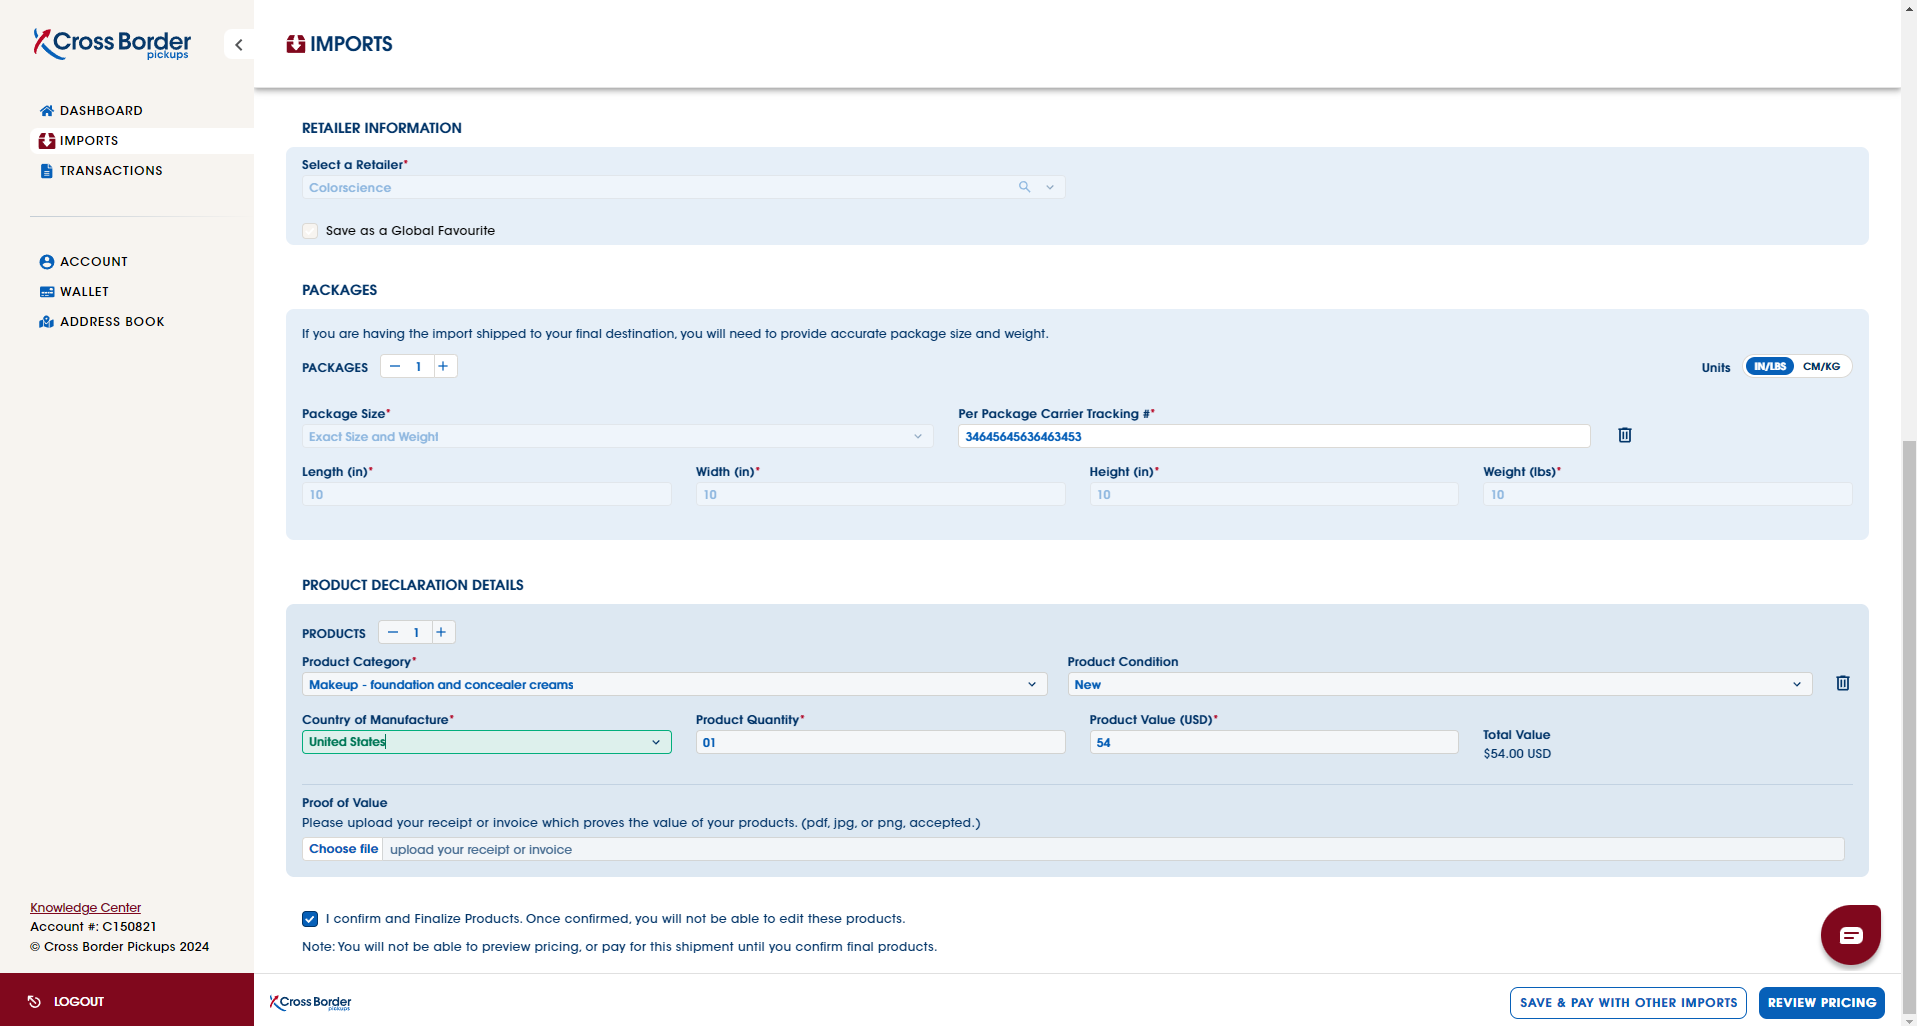Open Address Book in the sidebar

pos(112,322)
